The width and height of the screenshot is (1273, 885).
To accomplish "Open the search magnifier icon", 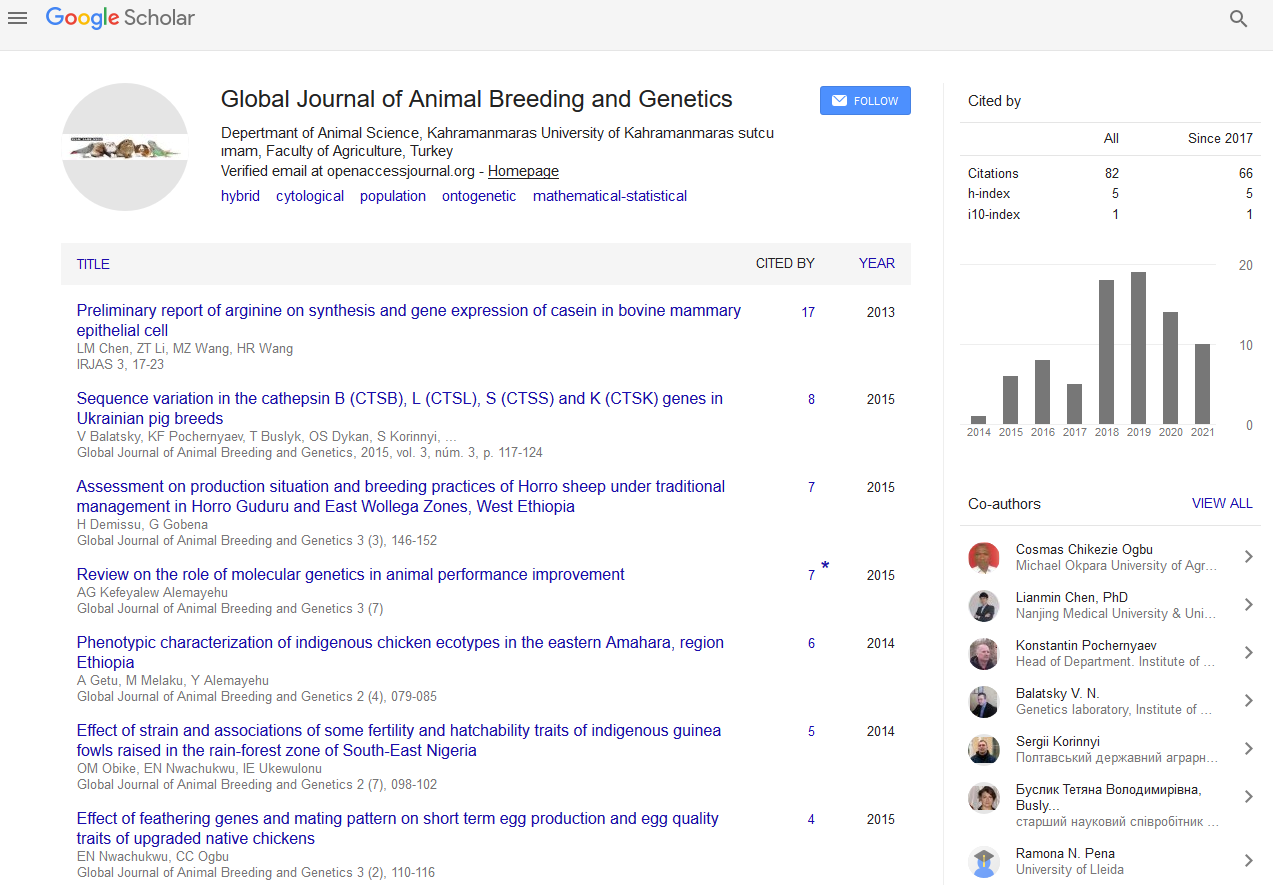I will tap(1239, 19).
